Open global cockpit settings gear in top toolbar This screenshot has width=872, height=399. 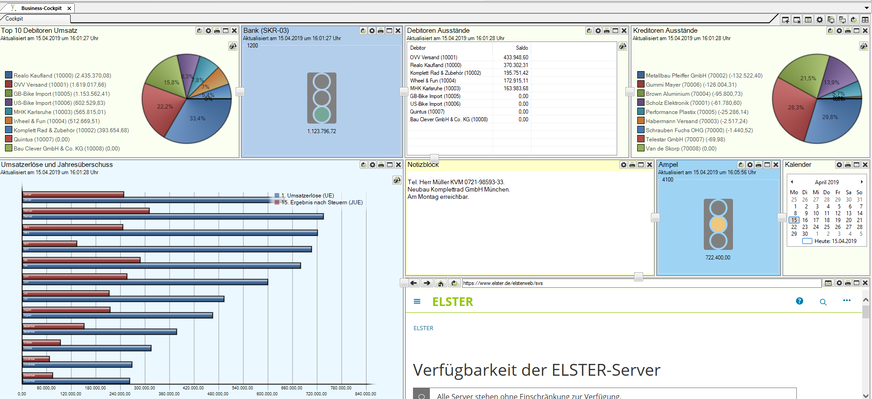(x=820, y=19)
